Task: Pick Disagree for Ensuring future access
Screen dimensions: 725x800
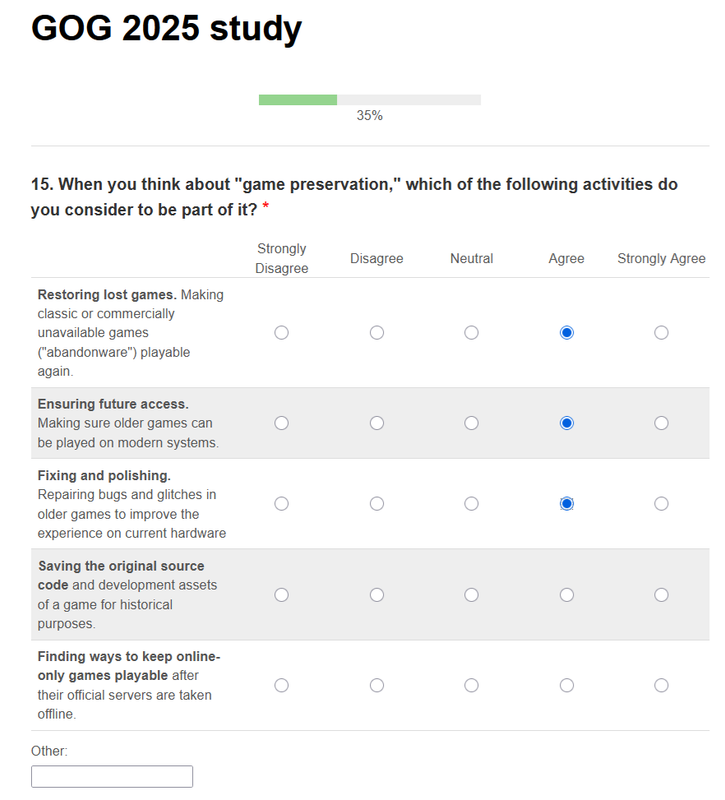Action: 377,423
